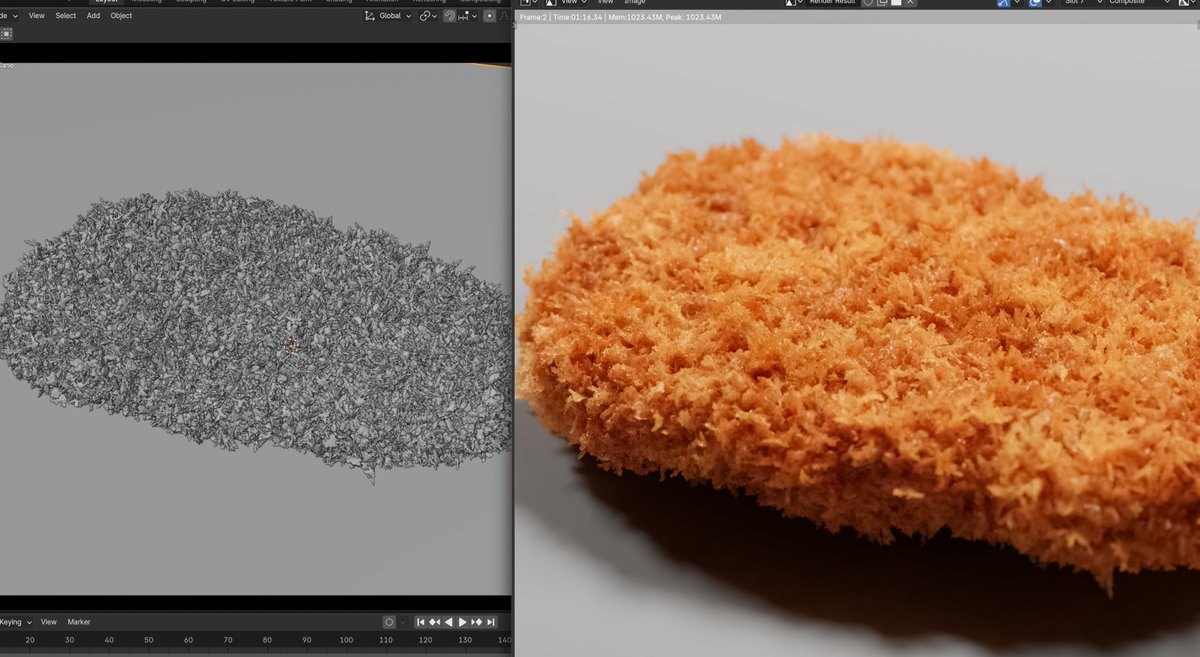The height and width of the screenshot is (657, 1200).
Task: Open the snapping options dropdown
Action: coord(466,16)
